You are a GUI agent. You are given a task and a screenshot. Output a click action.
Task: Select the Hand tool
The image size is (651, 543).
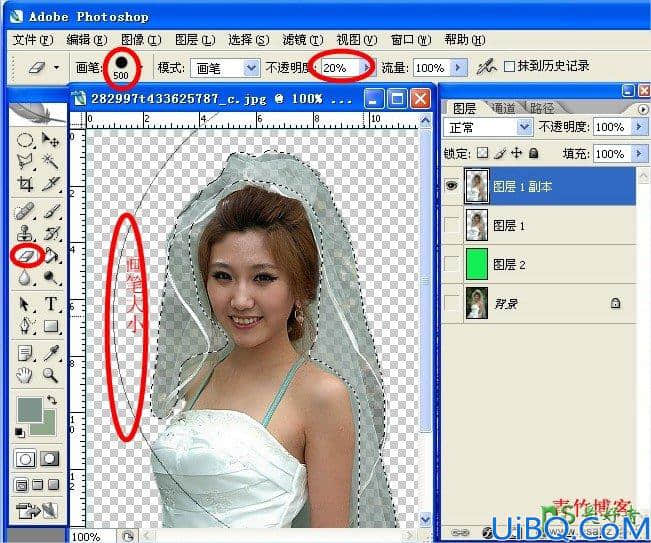(x=25, y=375)
